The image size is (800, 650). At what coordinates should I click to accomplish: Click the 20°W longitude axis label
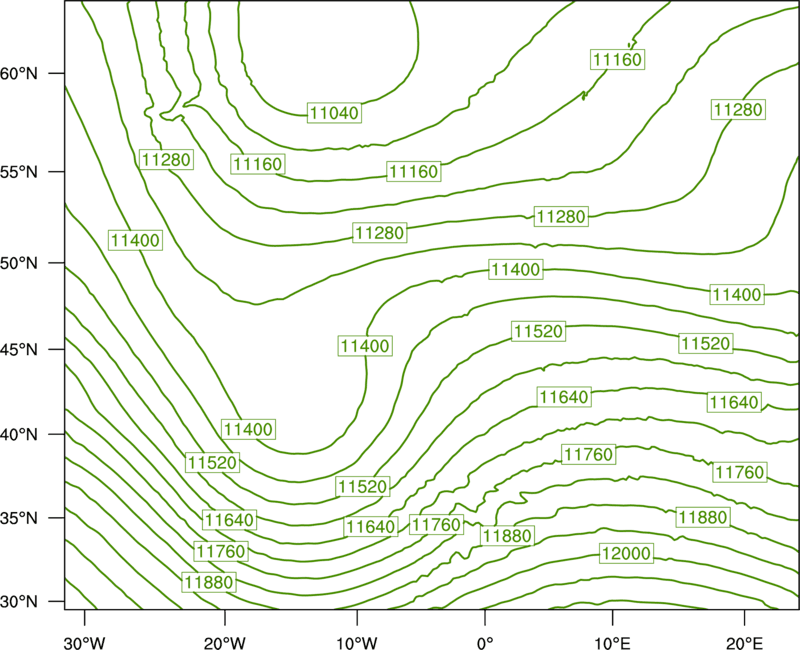pos(224,643)
